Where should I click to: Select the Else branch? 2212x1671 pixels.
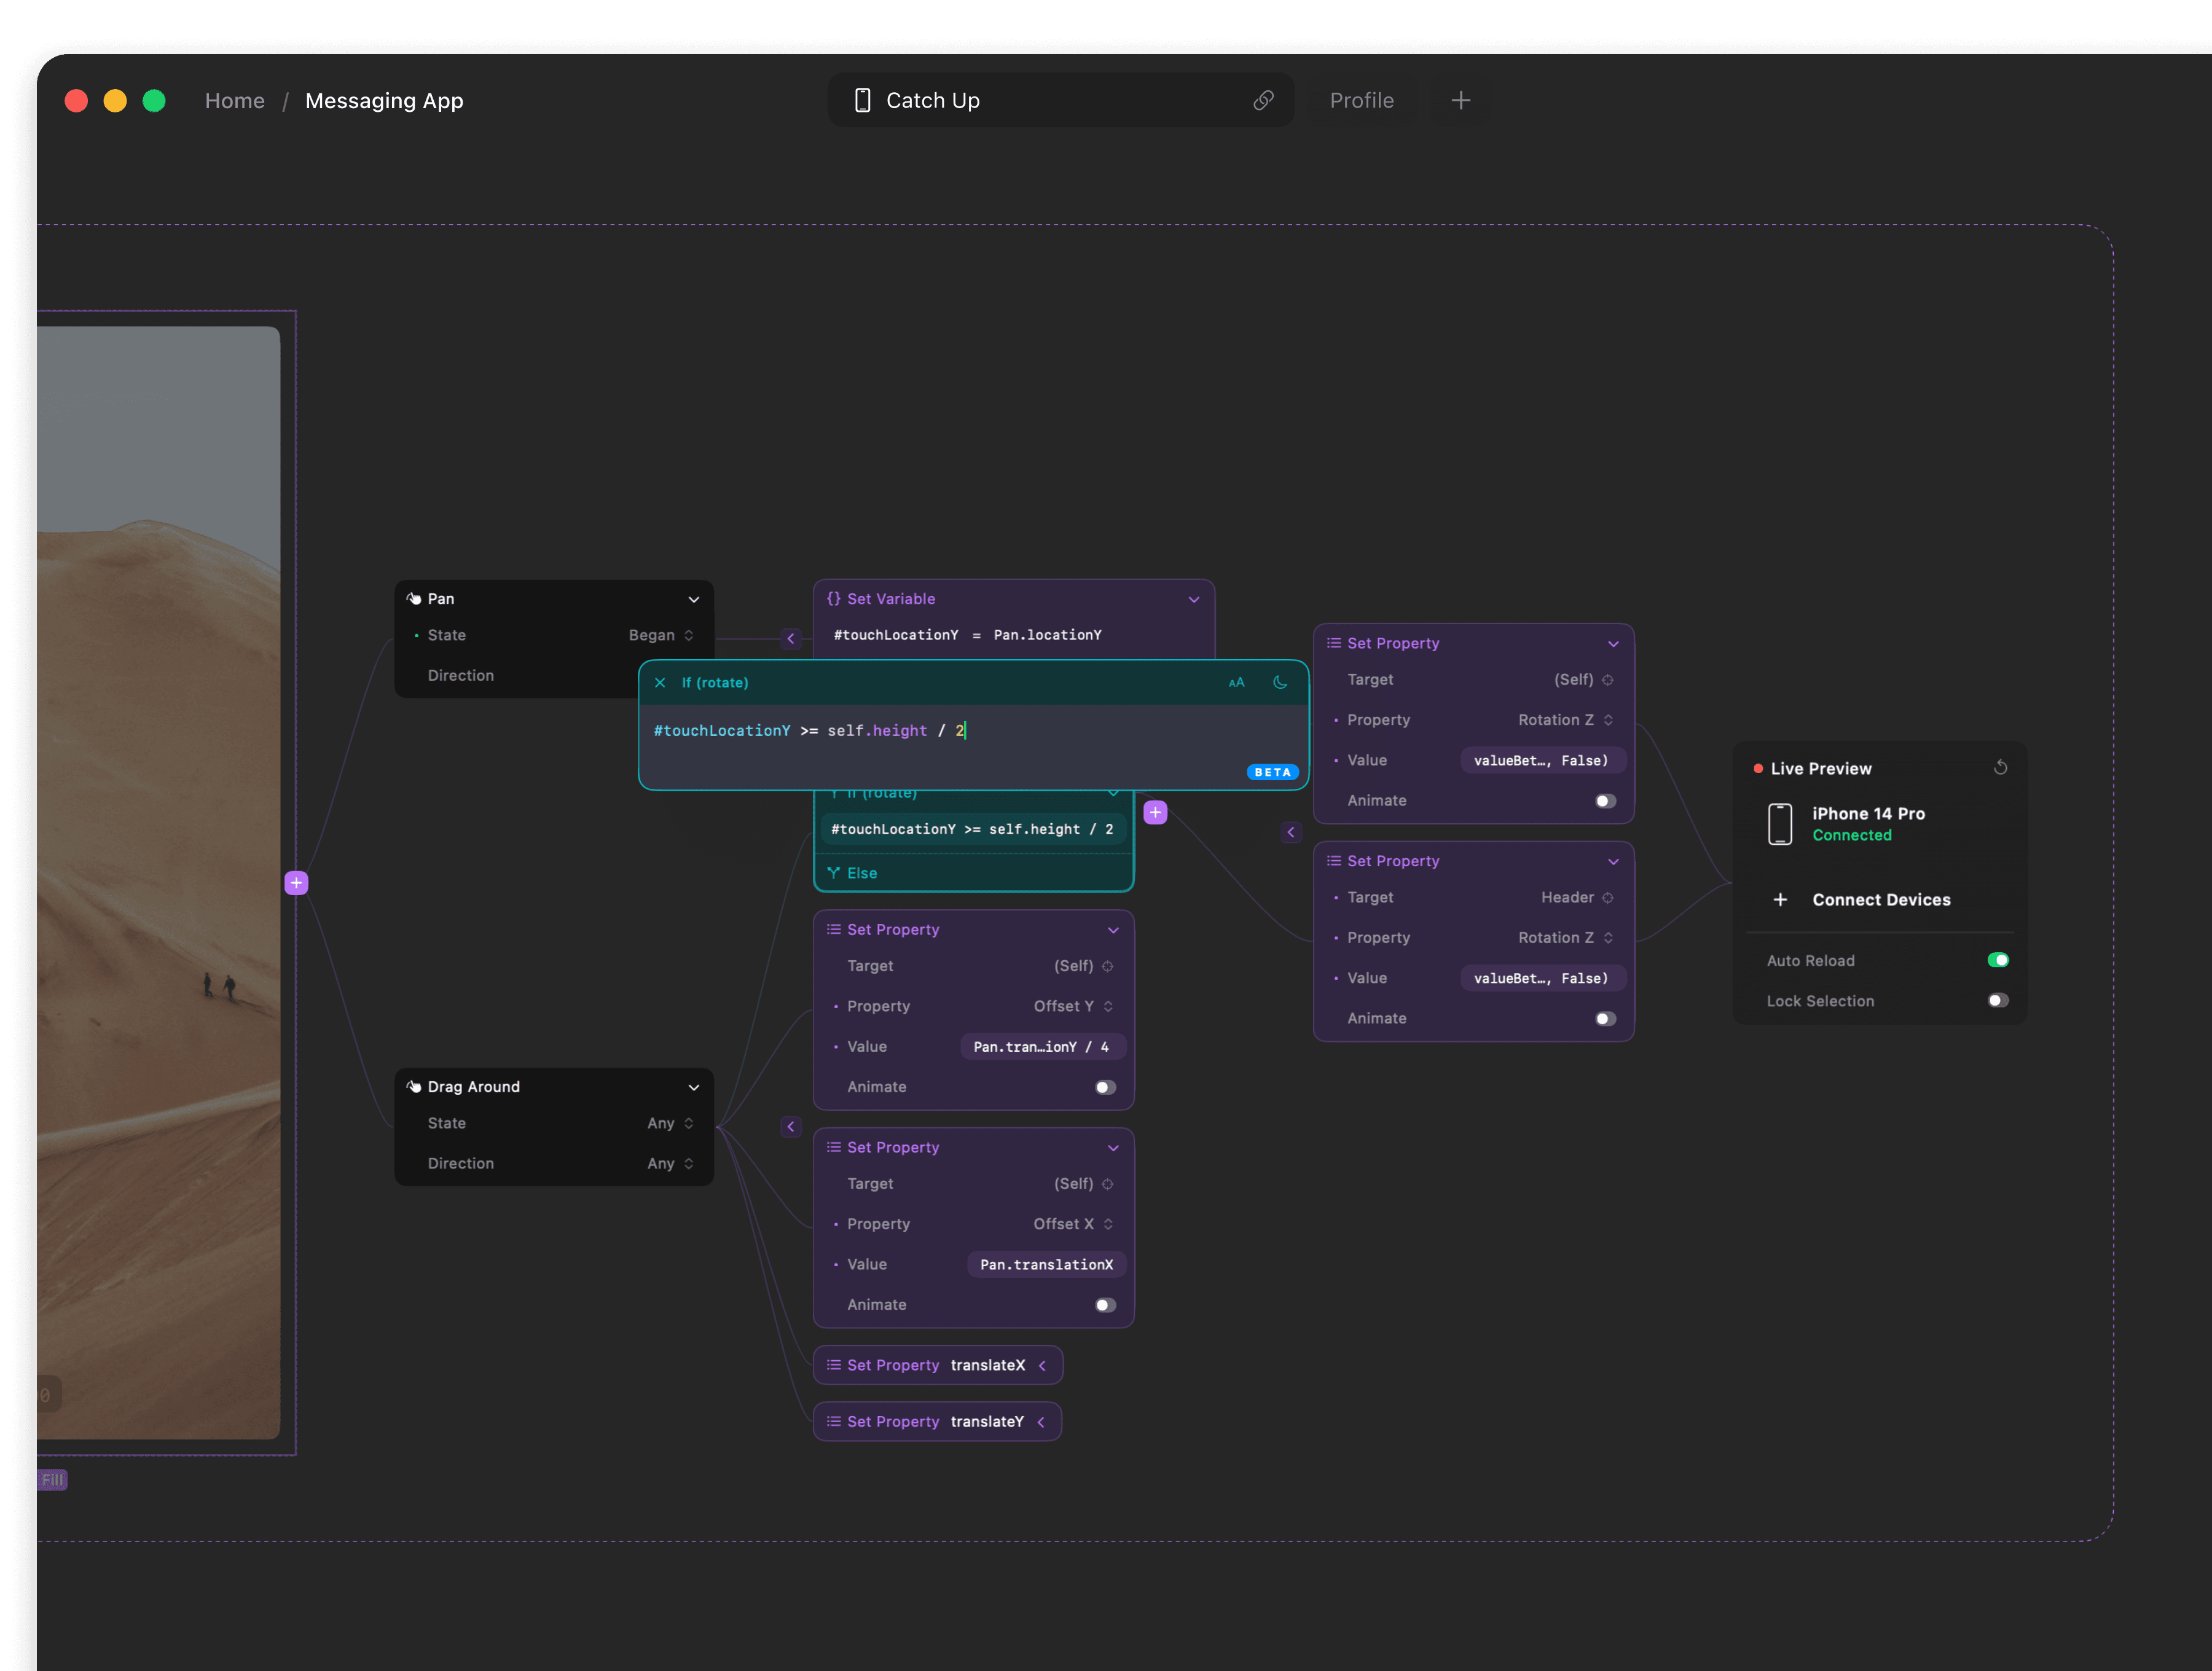pos(973,872)
